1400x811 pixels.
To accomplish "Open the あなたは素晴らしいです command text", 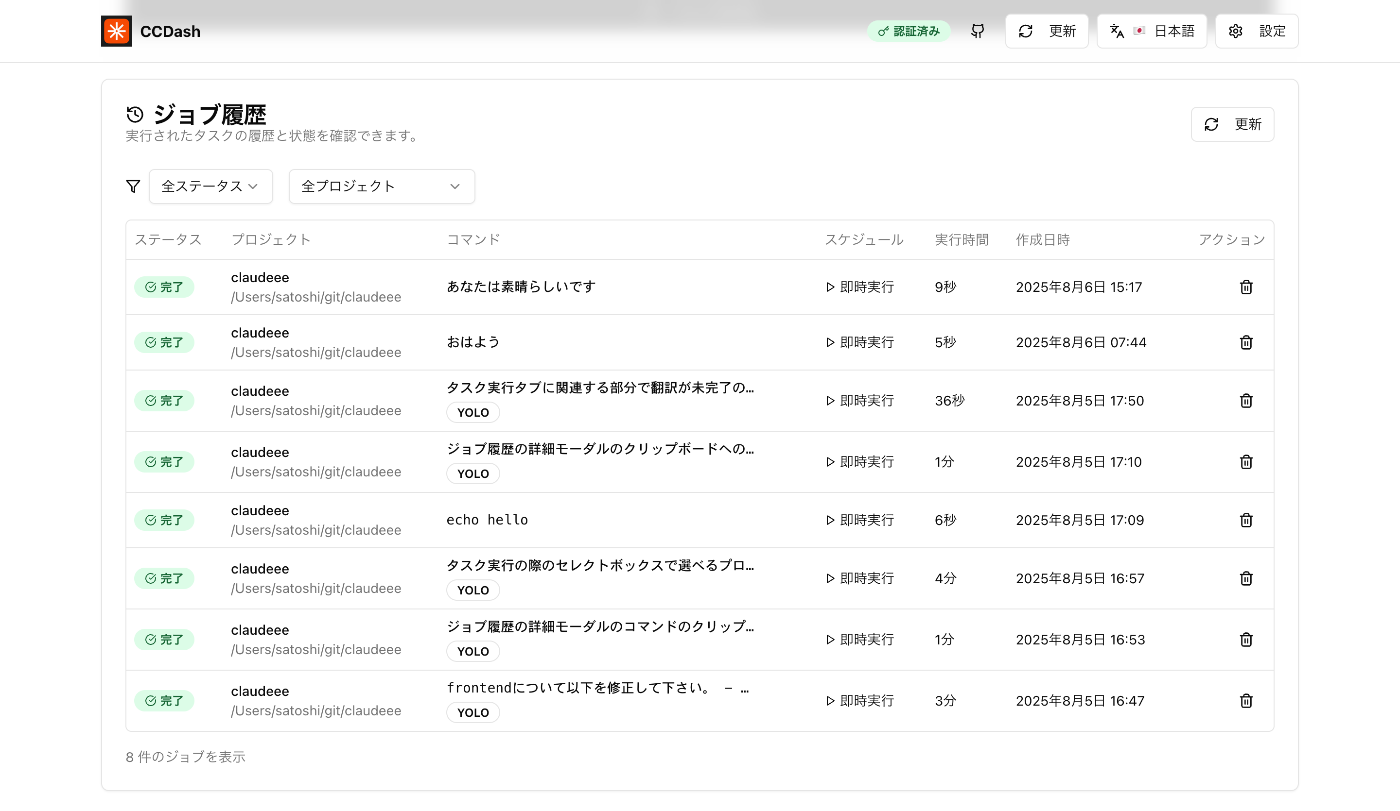I will click(521, 287).
